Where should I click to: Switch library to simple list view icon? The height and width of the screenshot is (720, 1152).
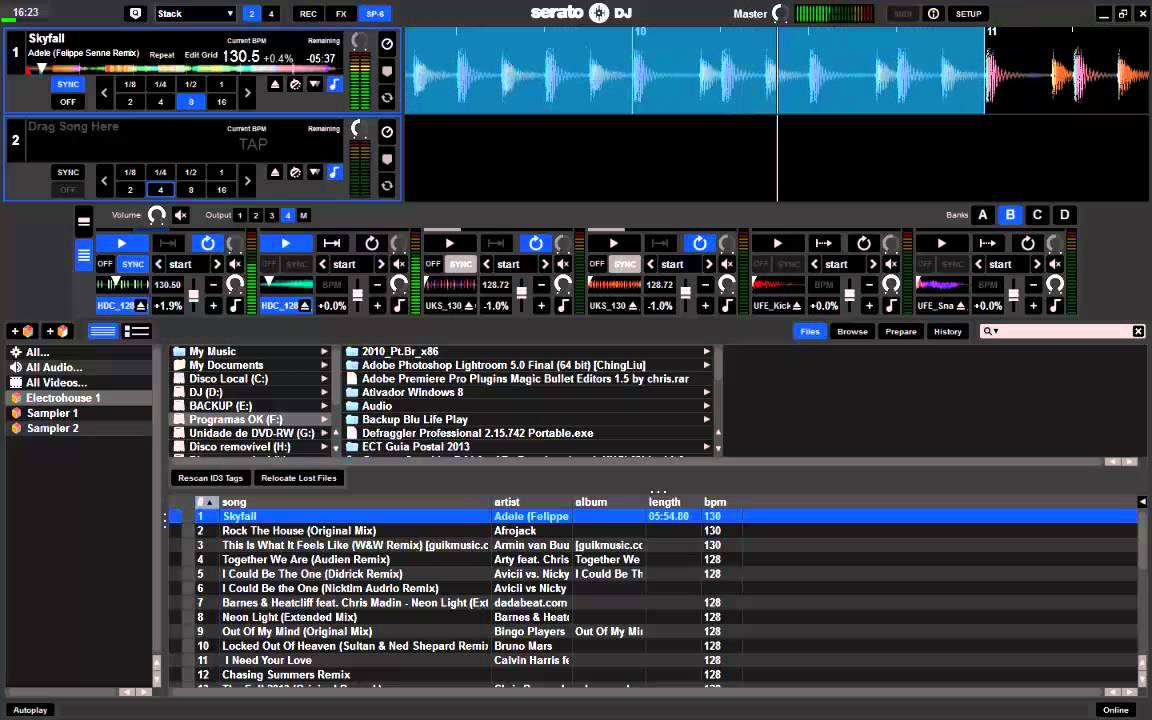pos(103,331)
